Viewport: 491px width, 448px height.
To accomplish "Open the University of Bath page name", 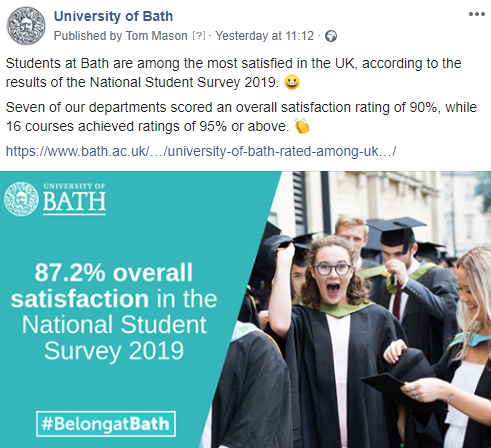I will pos(113,16).
